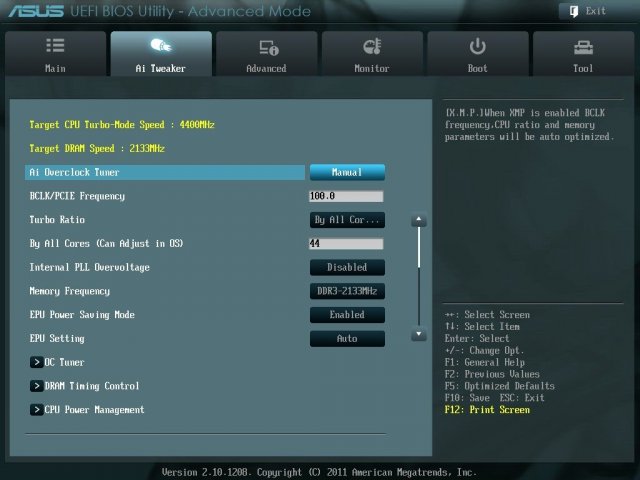Click the Tool tab printer icon

tap(583, 47)
